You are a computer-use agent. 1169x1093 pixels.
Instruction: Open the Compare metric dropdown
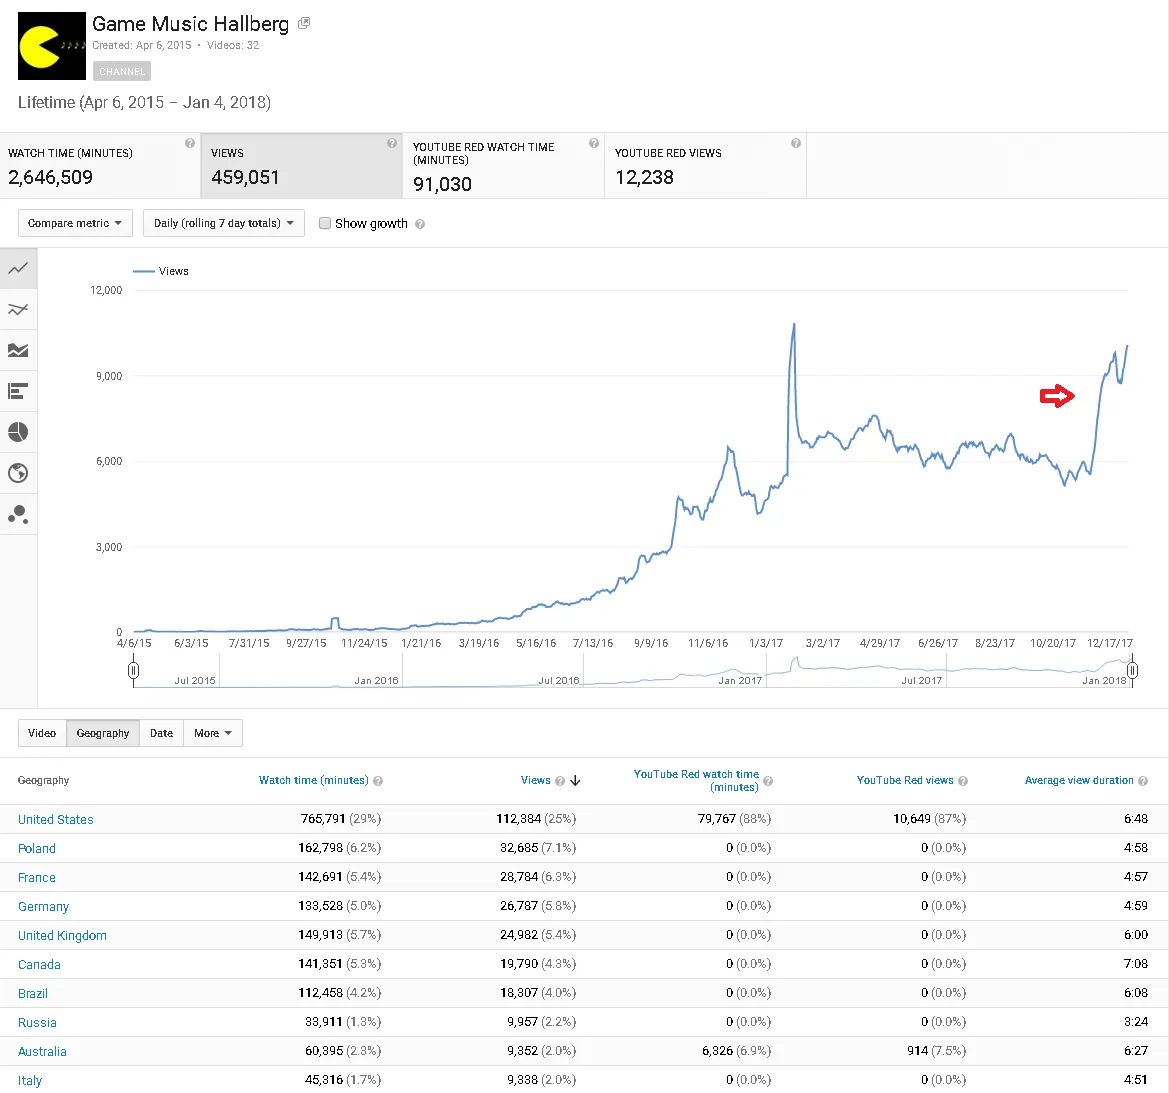click(75, 223)
